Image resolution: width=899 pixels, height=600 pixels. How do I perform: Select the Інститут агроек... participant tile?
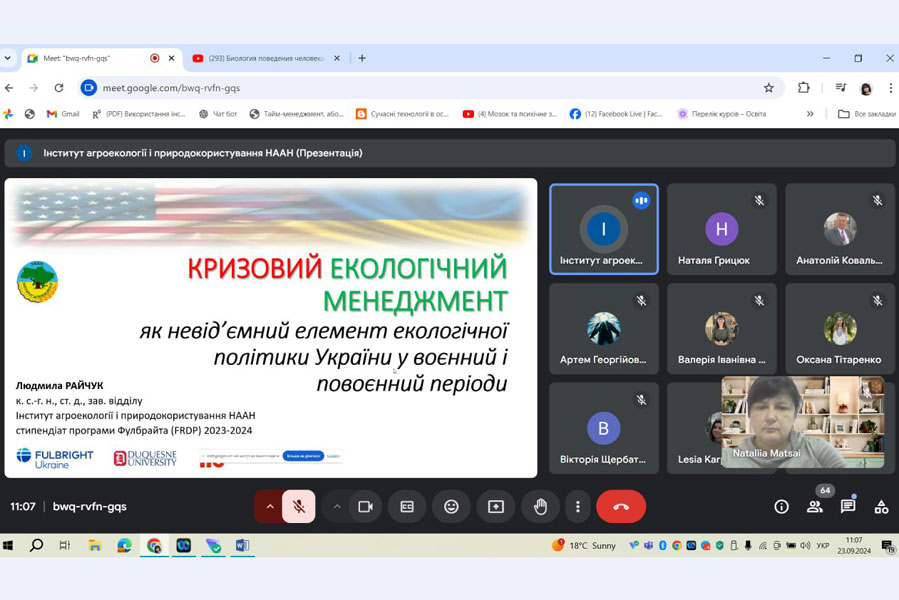point(603,229)
